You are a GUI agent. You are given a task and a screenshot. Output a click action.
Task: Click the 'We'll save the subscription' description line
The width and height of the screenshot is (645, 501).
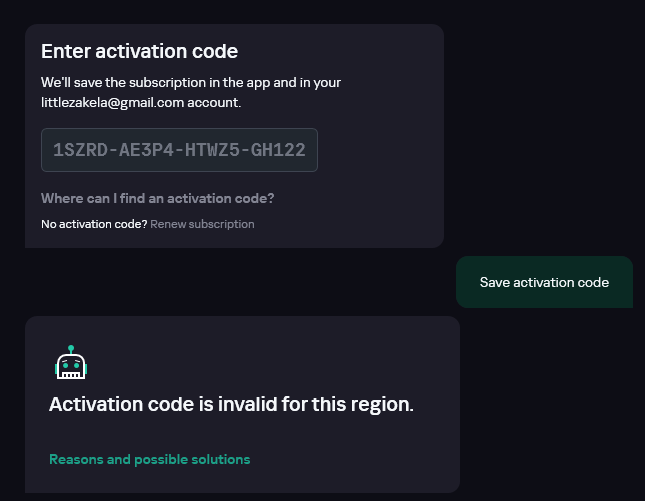coord(191,82)
